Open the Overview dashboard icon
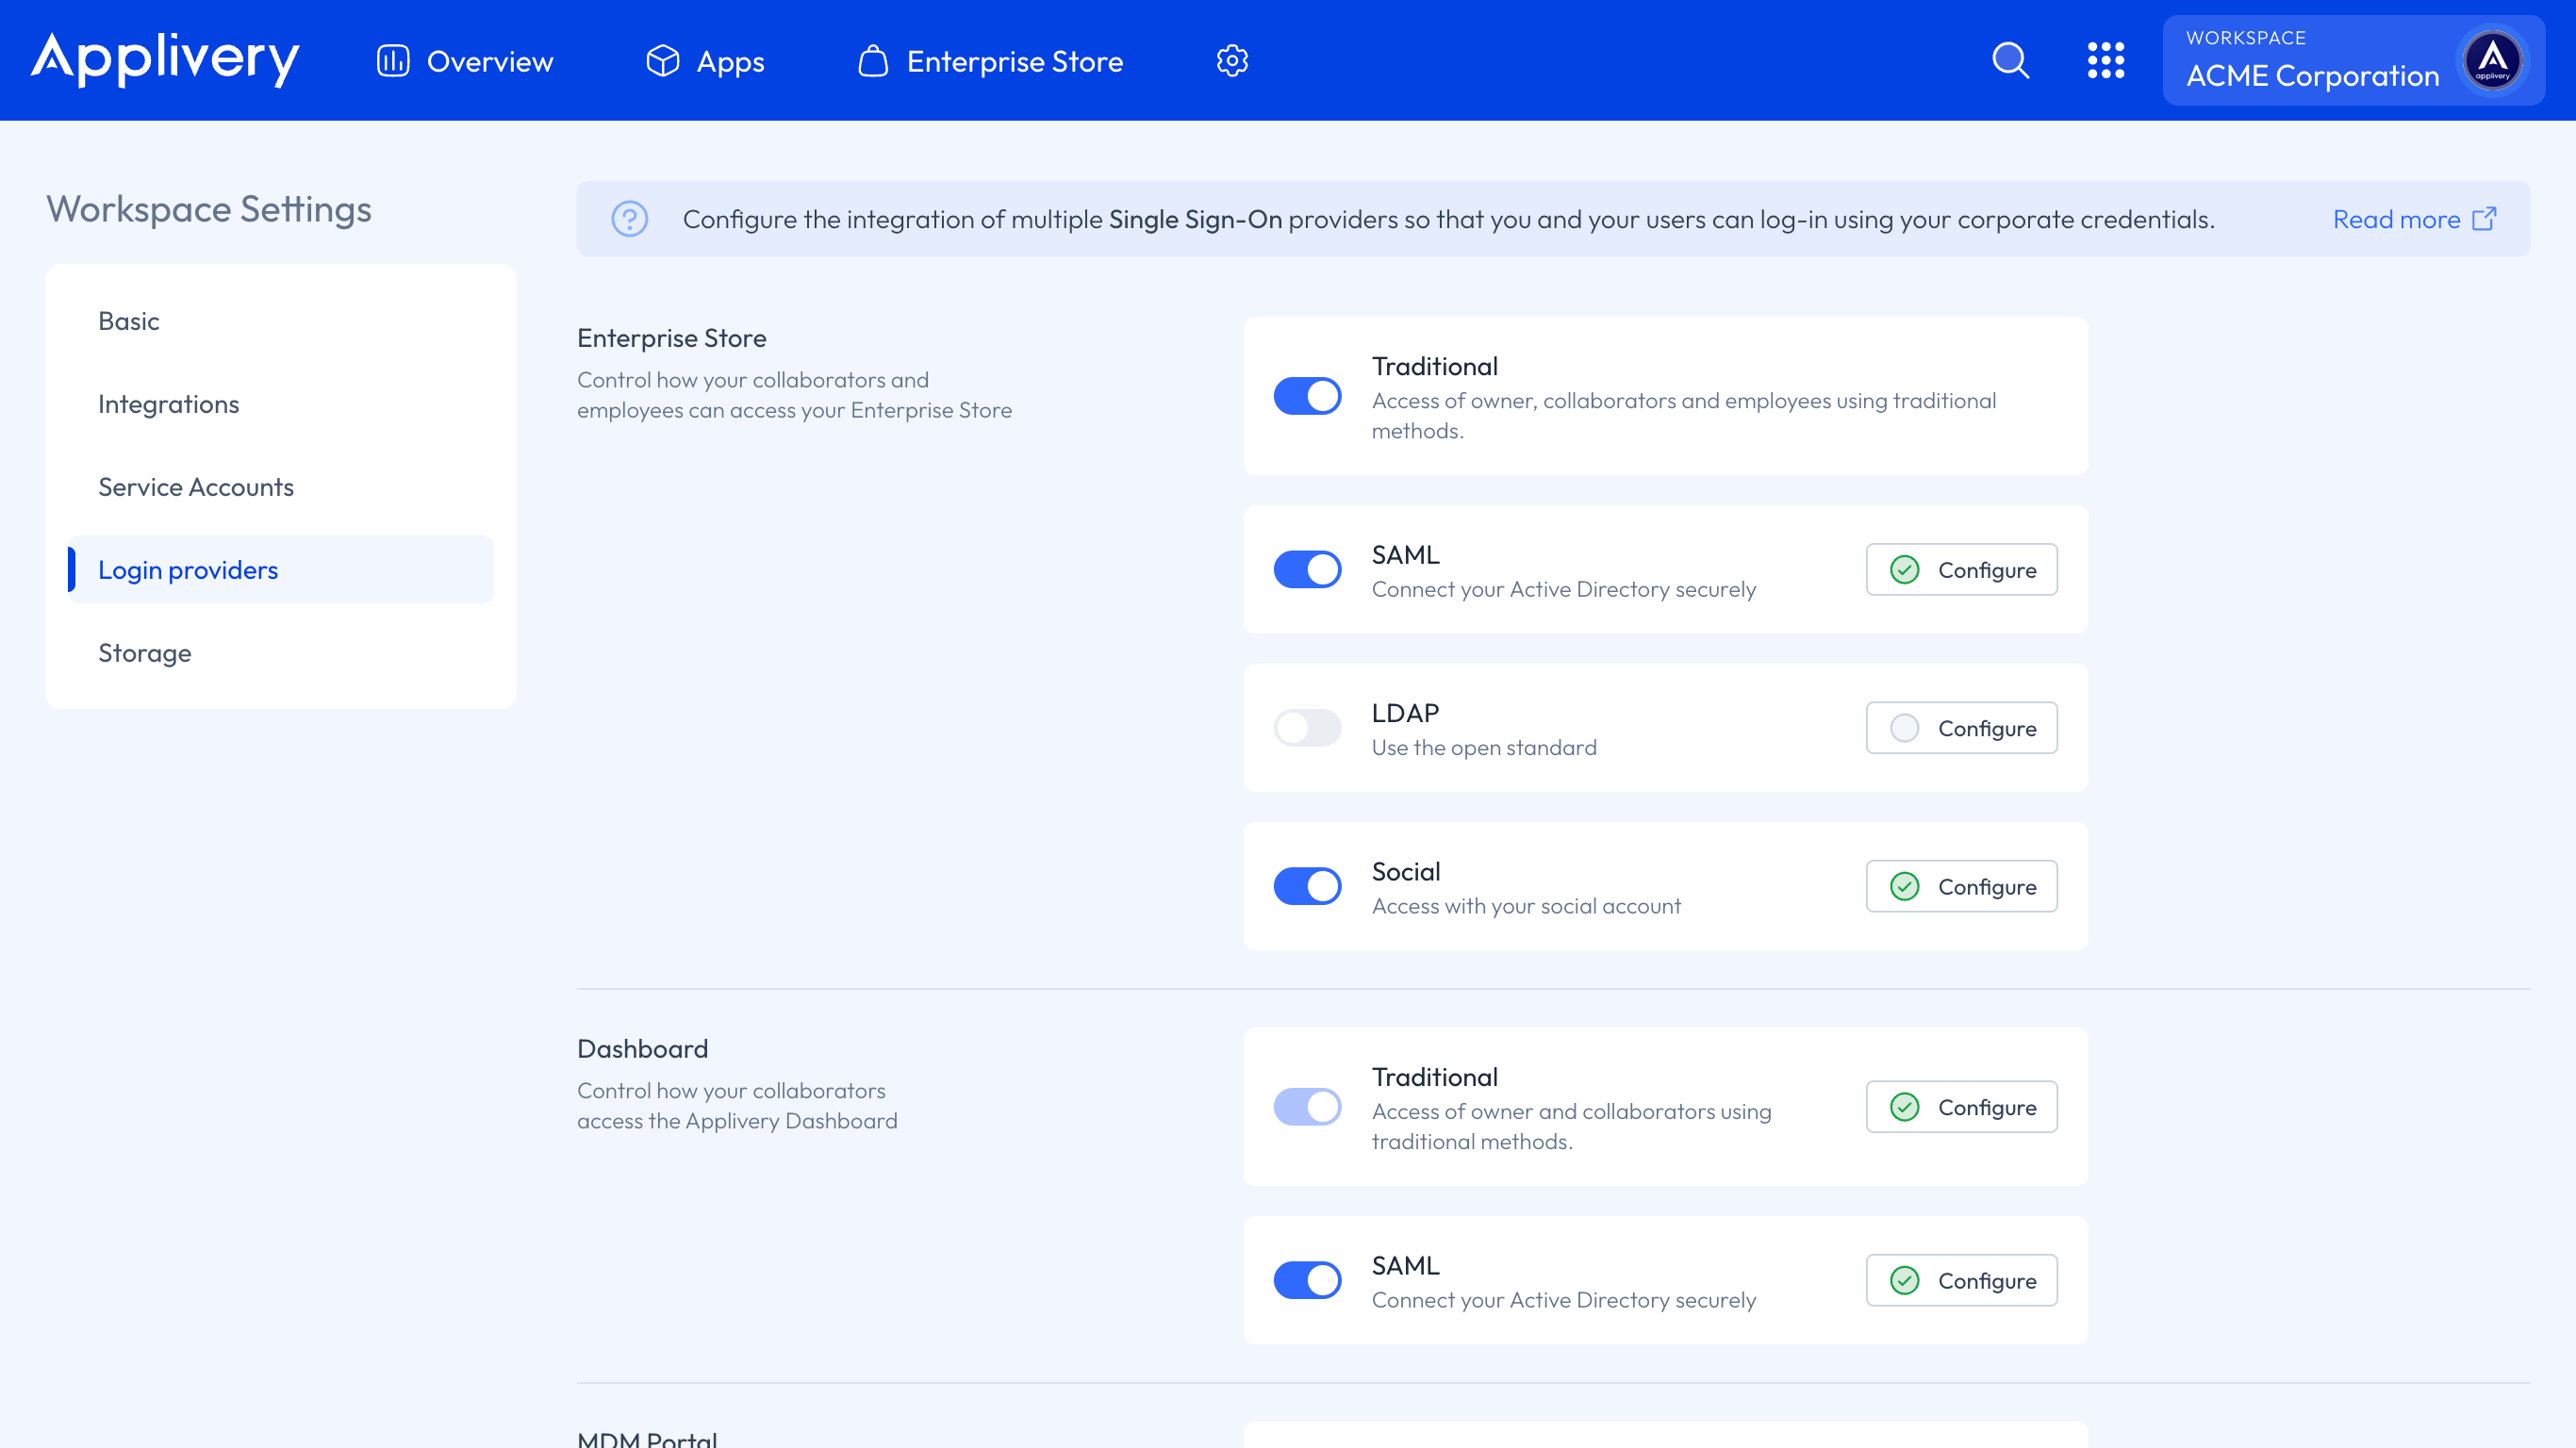The width and height of the screenshot is (2576, 1448). pyautogui.click(x=392, y=60)
